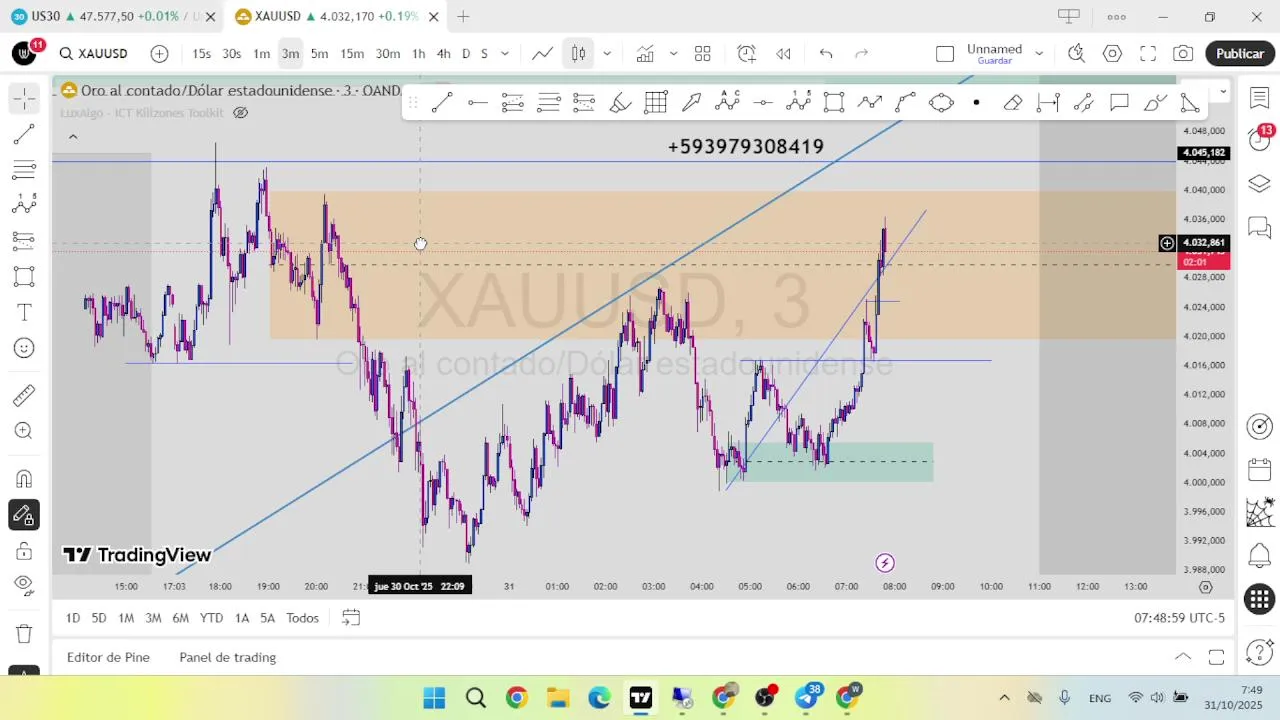Expand the favorites toolbar chevron
Viewport: 1280px width, 720px height.
click(x=1223, y=92)
